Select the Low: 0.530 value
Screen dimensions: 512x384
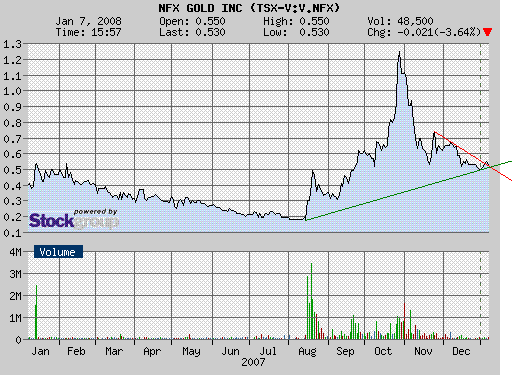pos(296,32)
